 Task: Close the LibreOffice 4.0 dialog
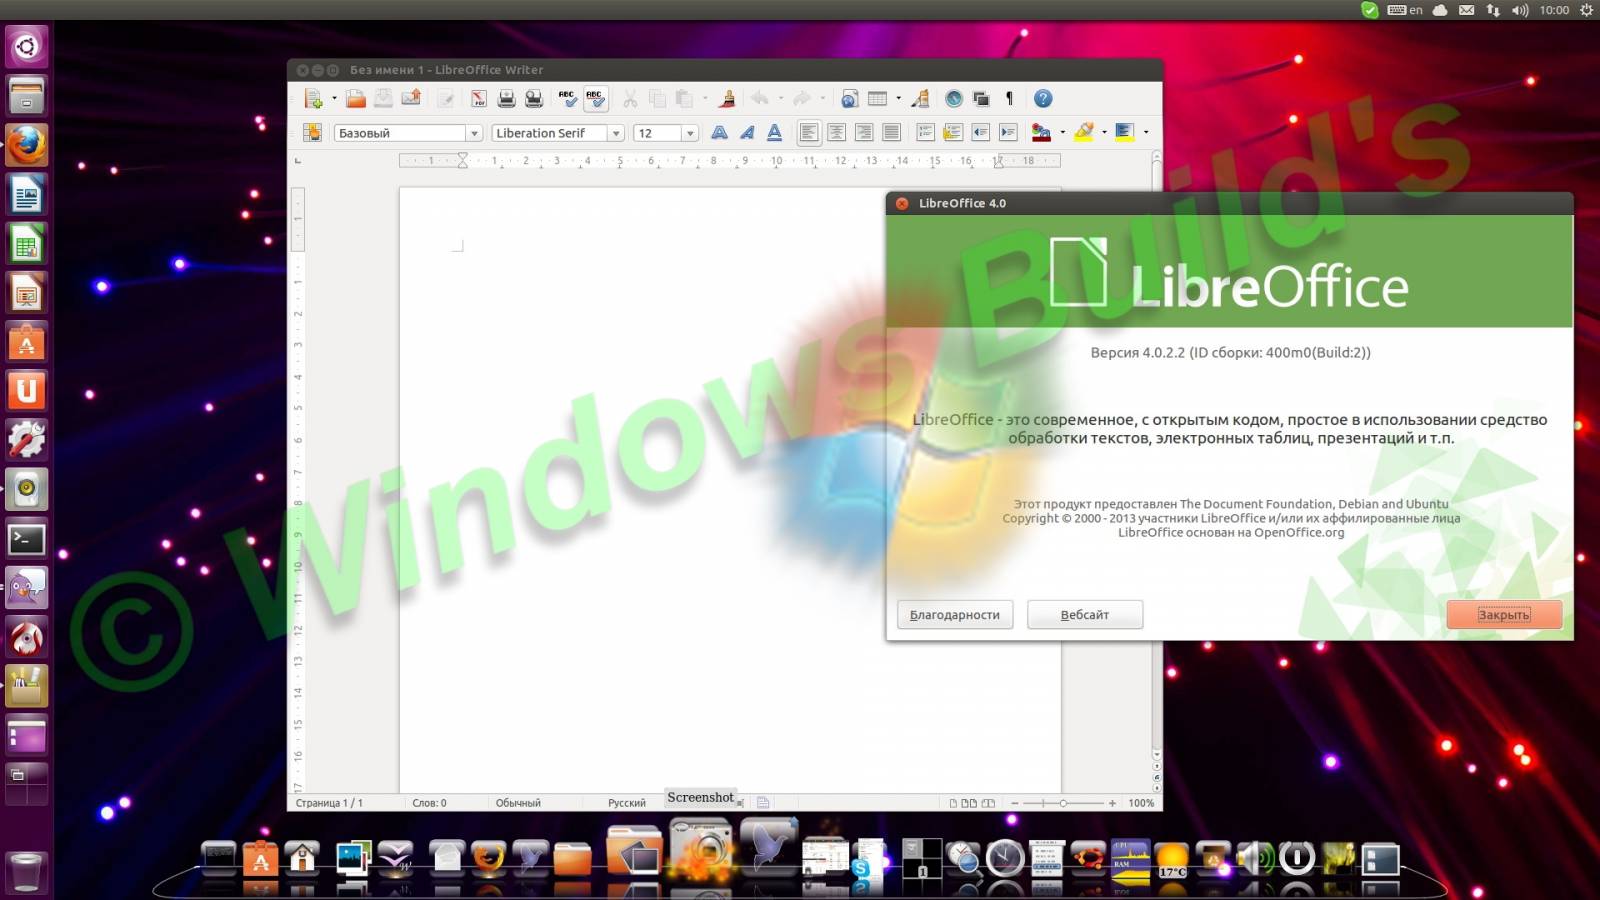click(x=902, y=203)
